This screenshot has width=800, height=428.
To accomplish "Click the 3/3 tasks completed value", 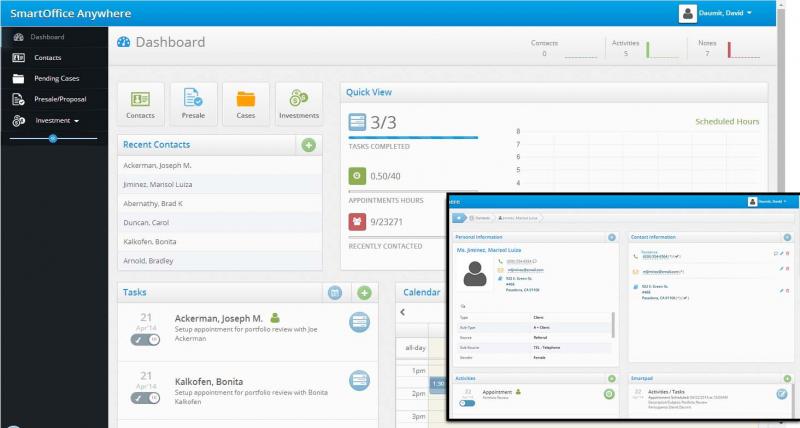I will [x=383, y=122].
